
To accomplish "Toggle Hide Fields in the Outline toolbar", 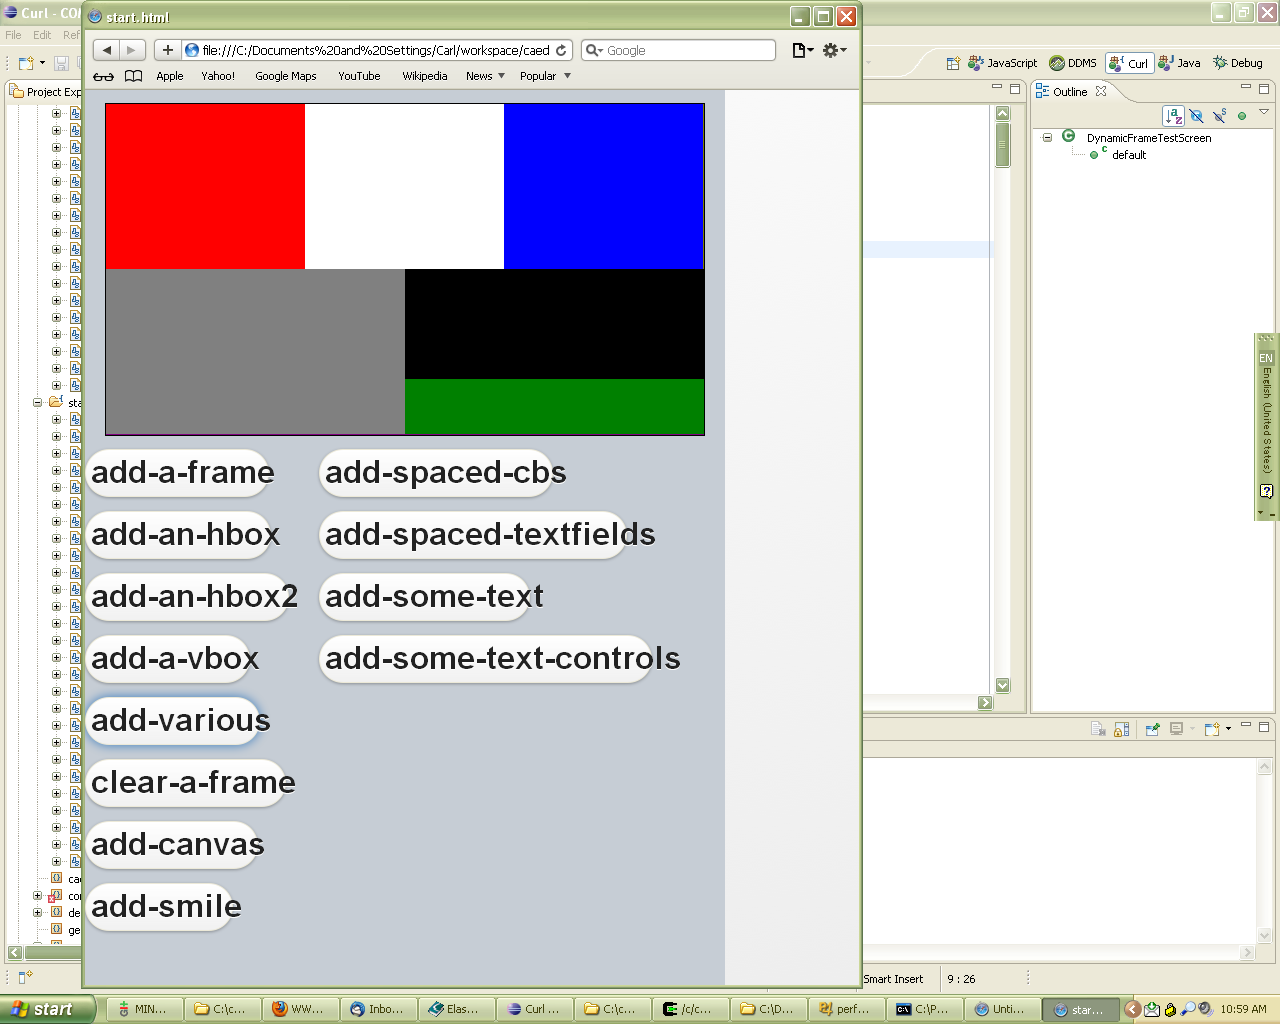I will pyautogui.click(x=1196, y=116).
